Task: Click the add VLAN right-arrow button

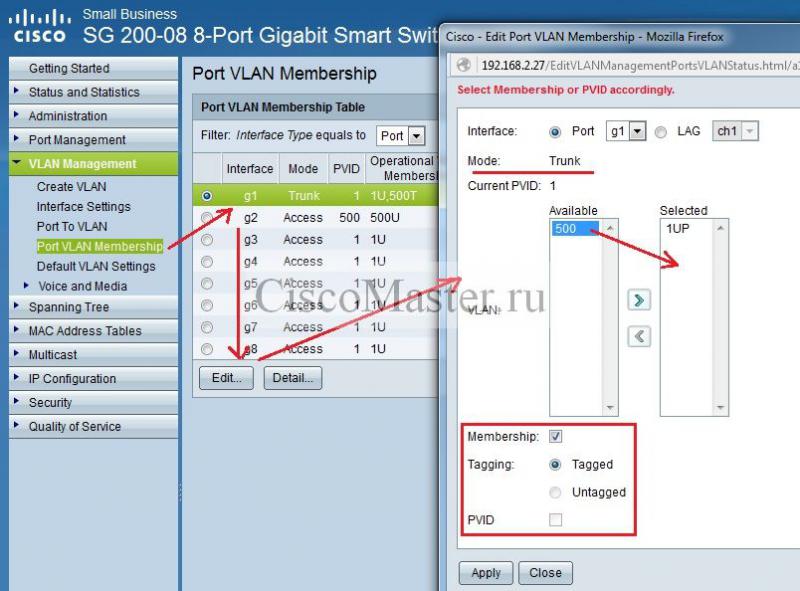Action: point(639,300)
